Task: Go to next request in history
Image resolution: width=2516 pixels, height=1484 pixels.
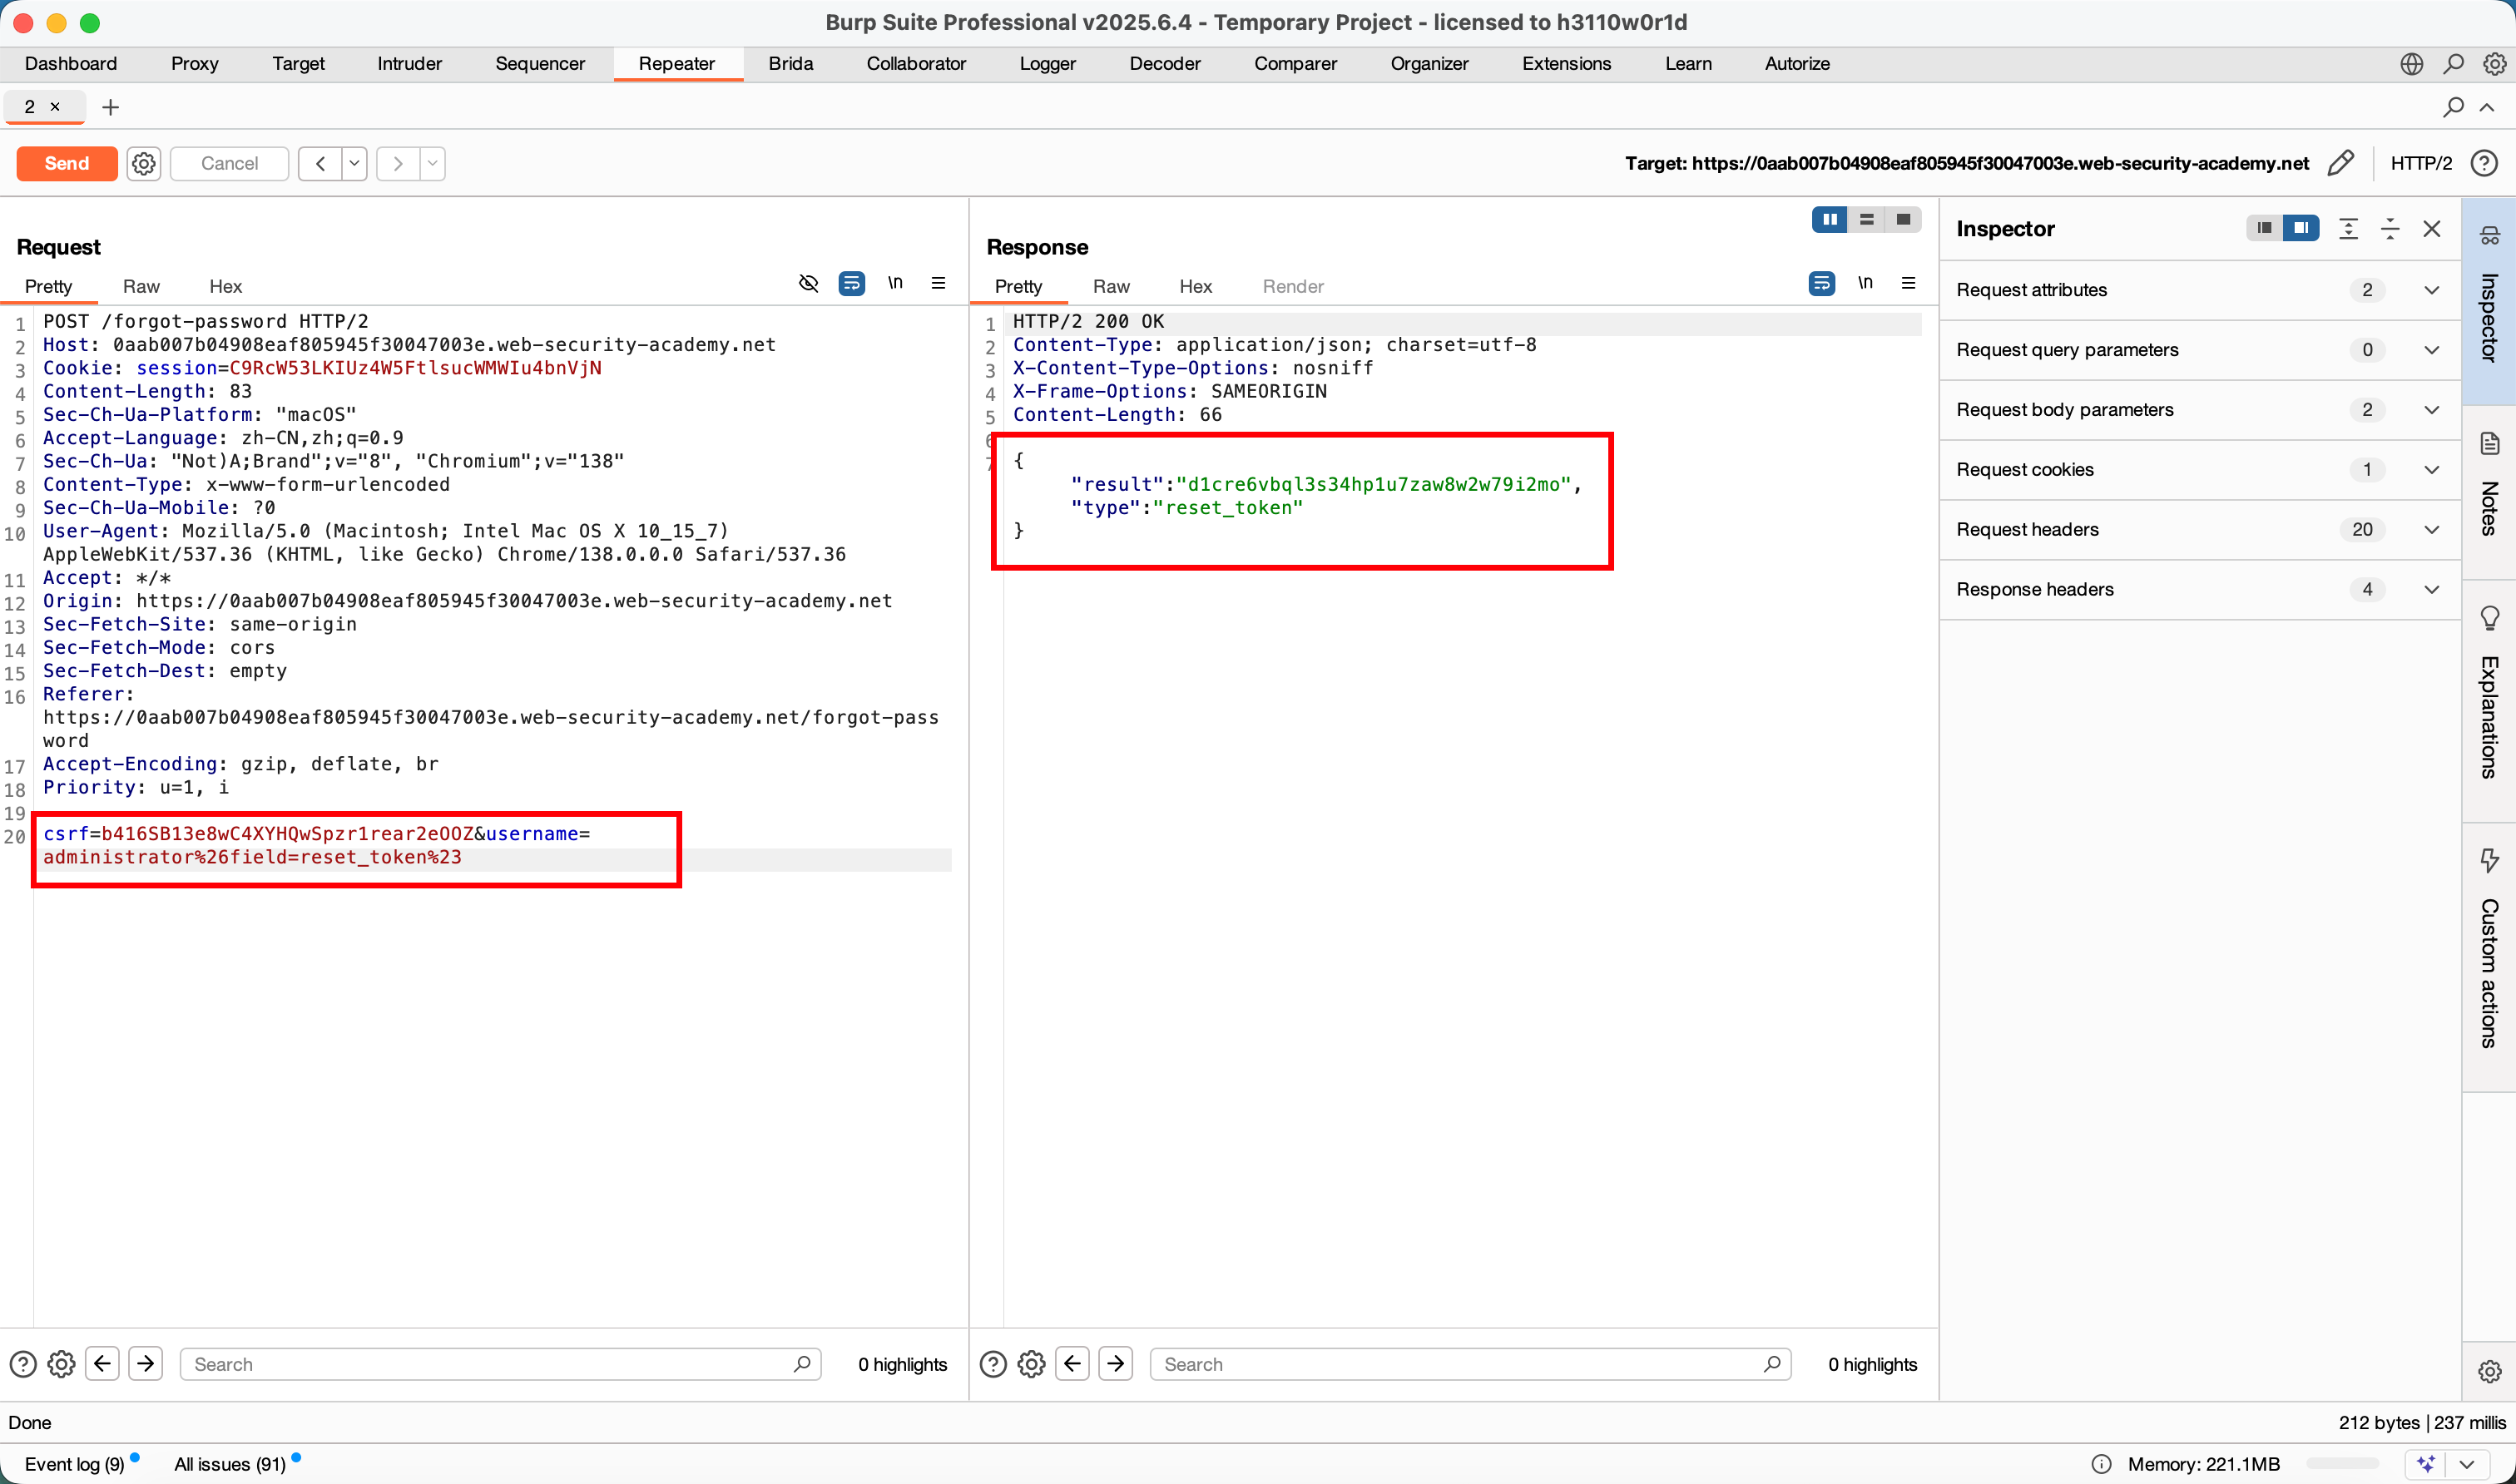Action: tap(398, 163)
